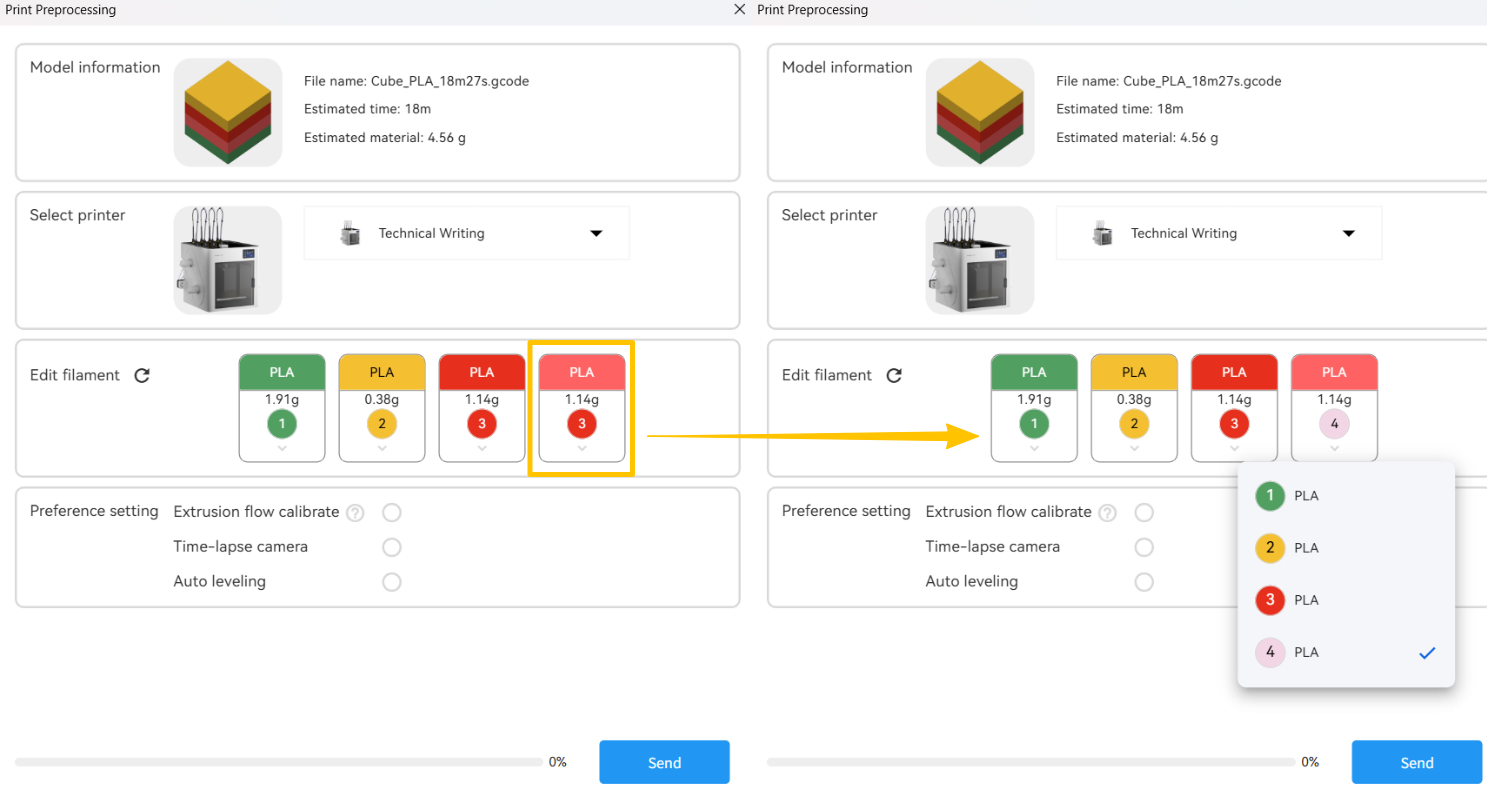Expand Technical Writing printer dropdown in right dialog
The width and height of the screenshot is (1487, 791).
[1348, 233]
